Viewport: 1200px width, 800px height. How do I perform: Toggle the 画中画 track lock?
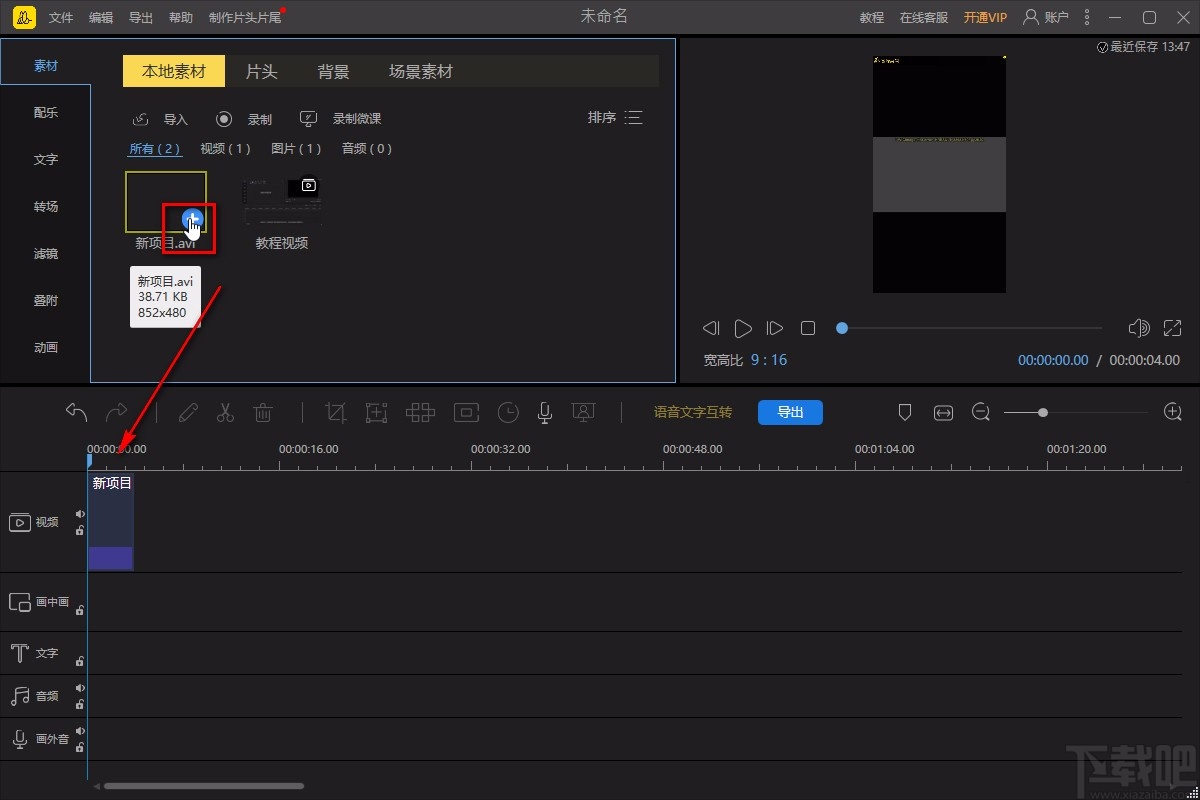80,609
